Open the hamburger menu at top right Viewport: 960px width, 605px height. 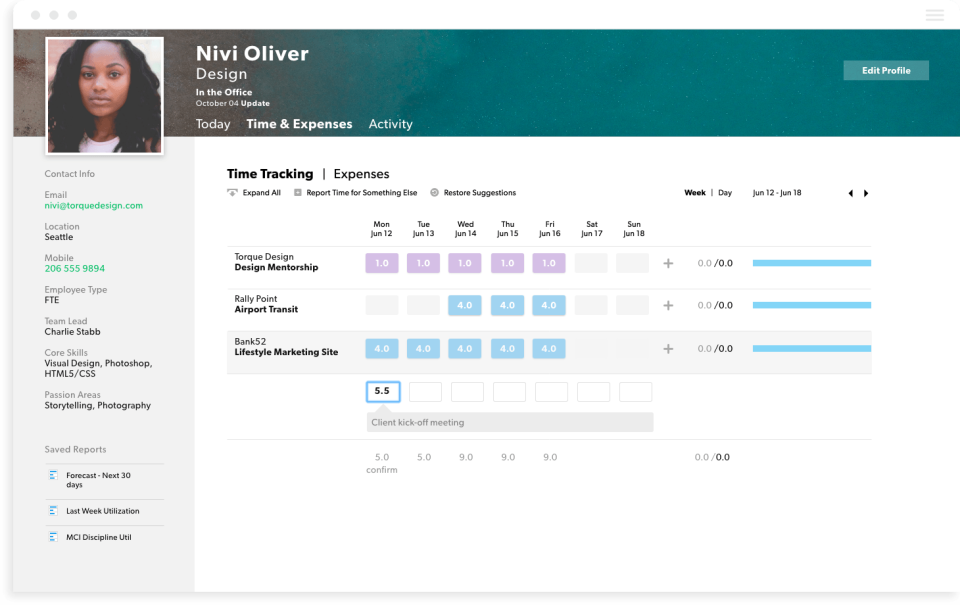coord(934,14)
